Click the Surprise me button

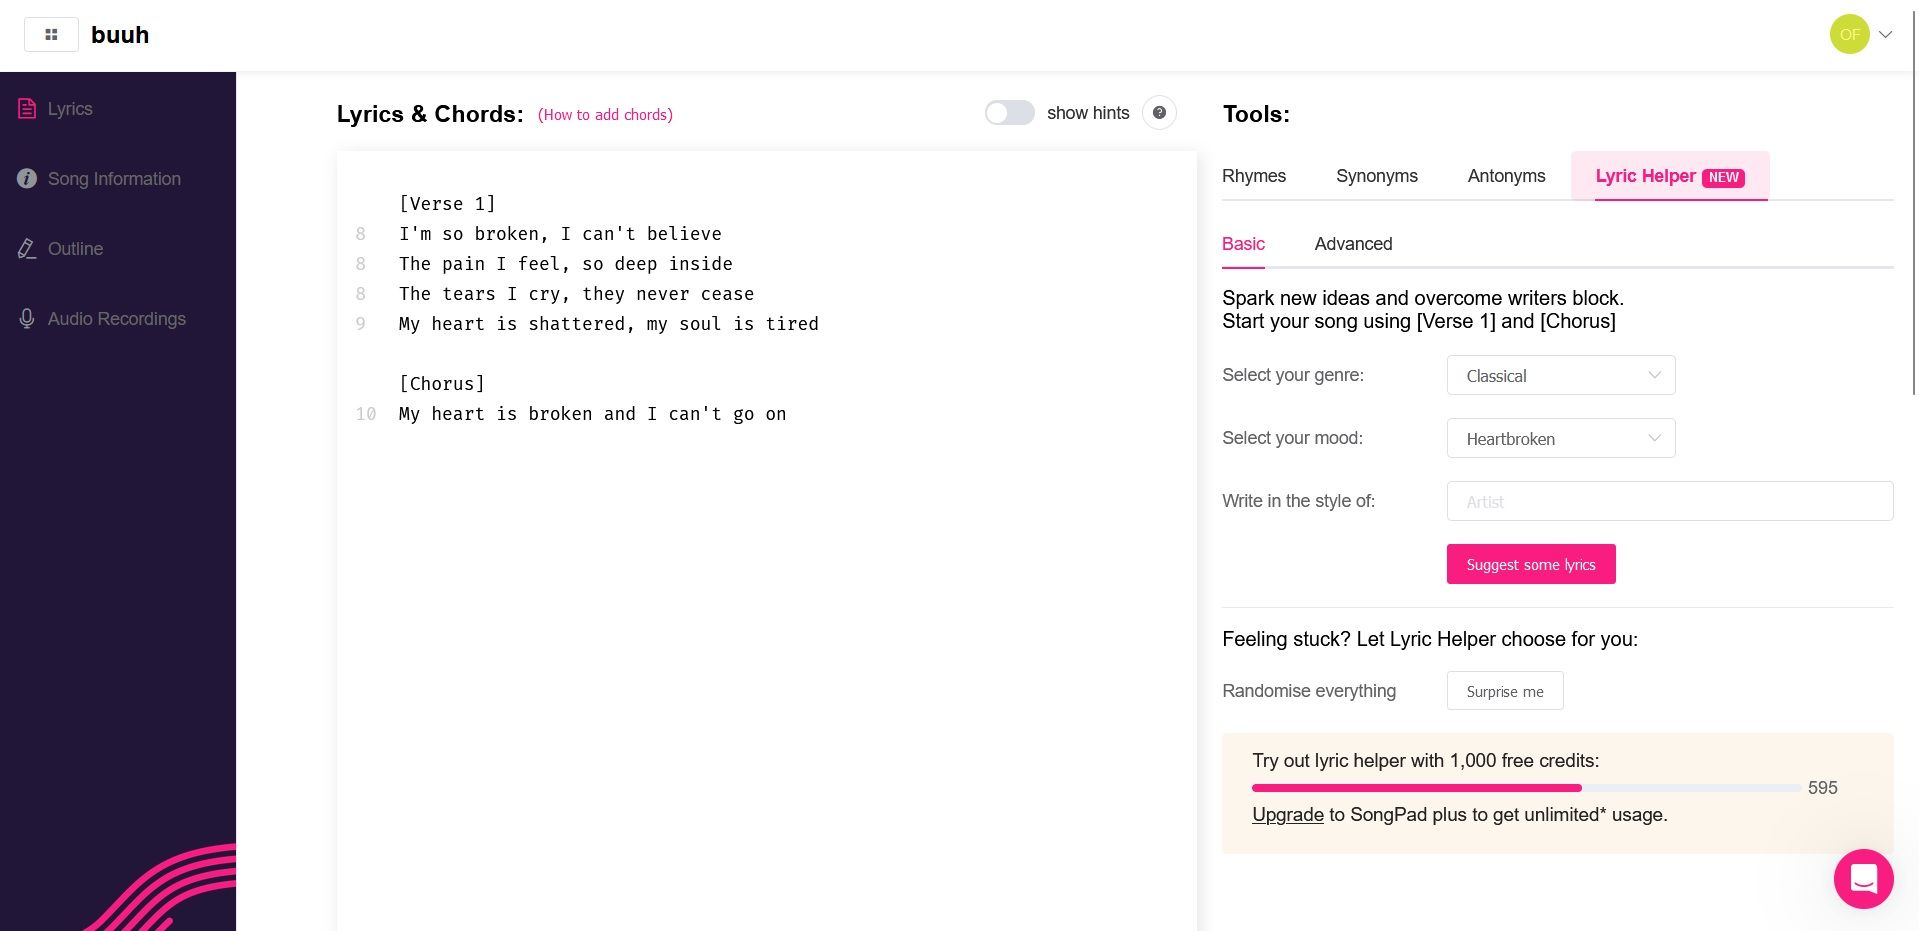point(1504,691)
